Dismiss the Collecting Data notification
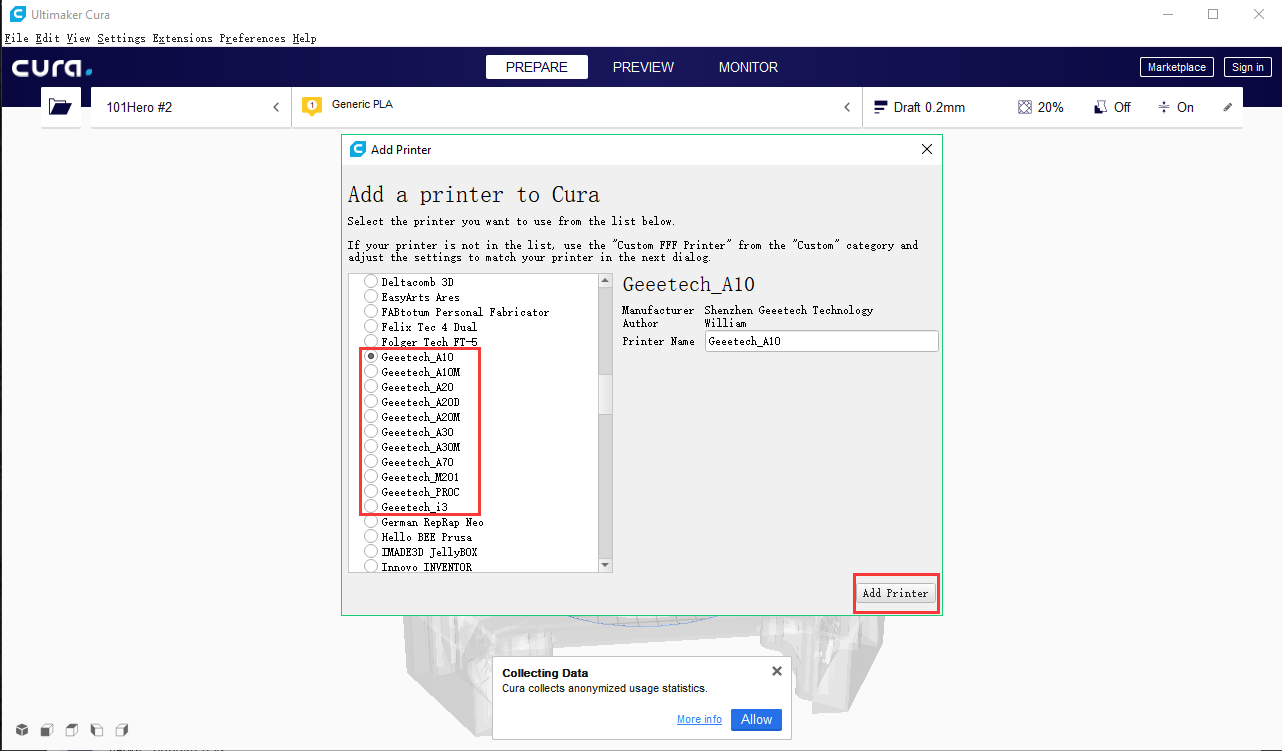 click(x=777, y=672)
